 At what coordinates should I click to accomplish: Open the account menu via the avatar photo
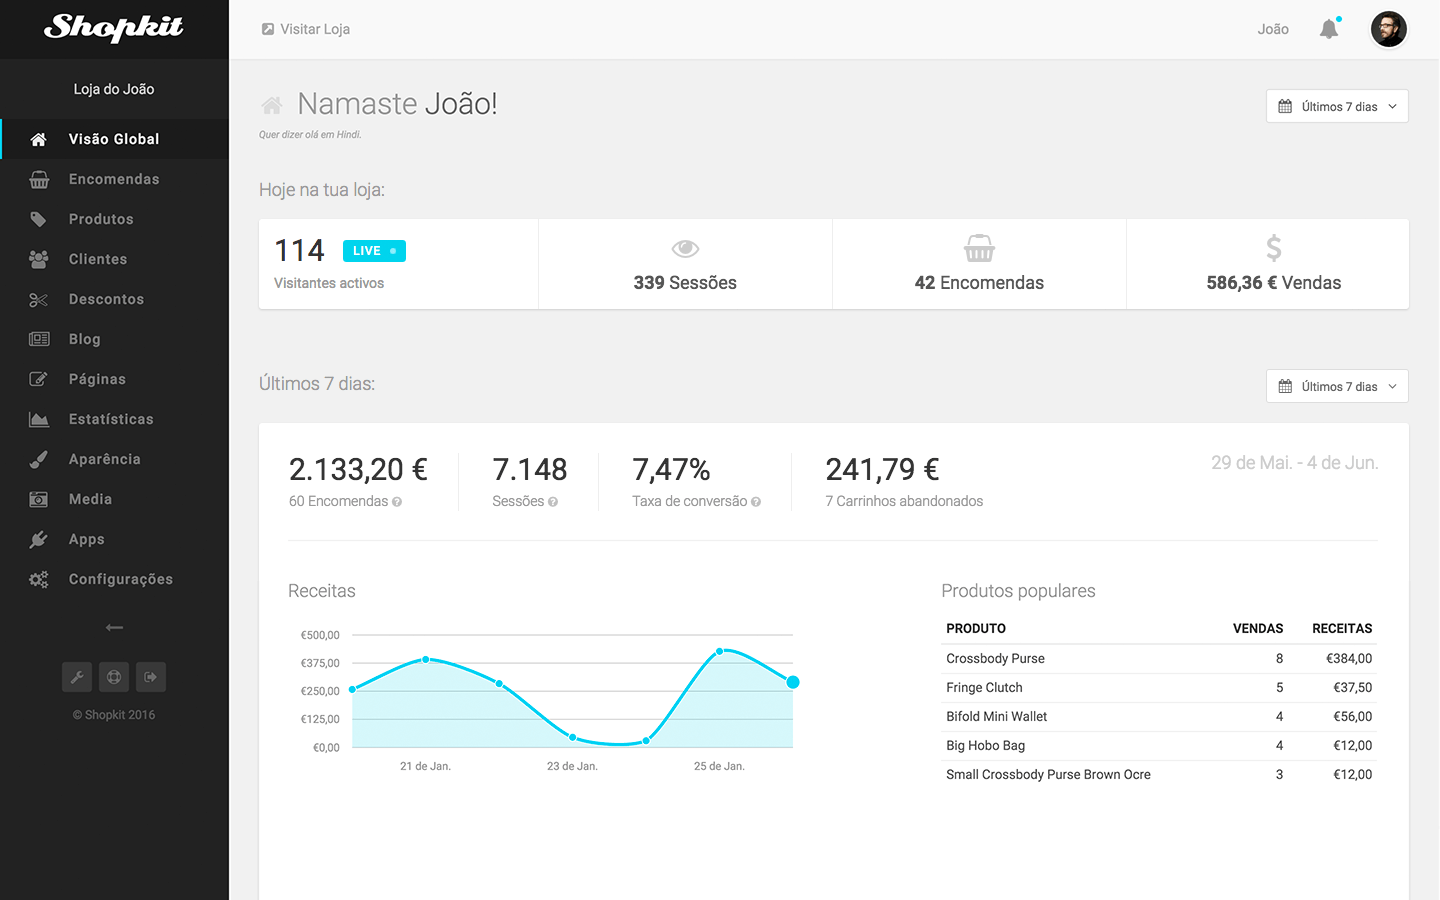1389,29
